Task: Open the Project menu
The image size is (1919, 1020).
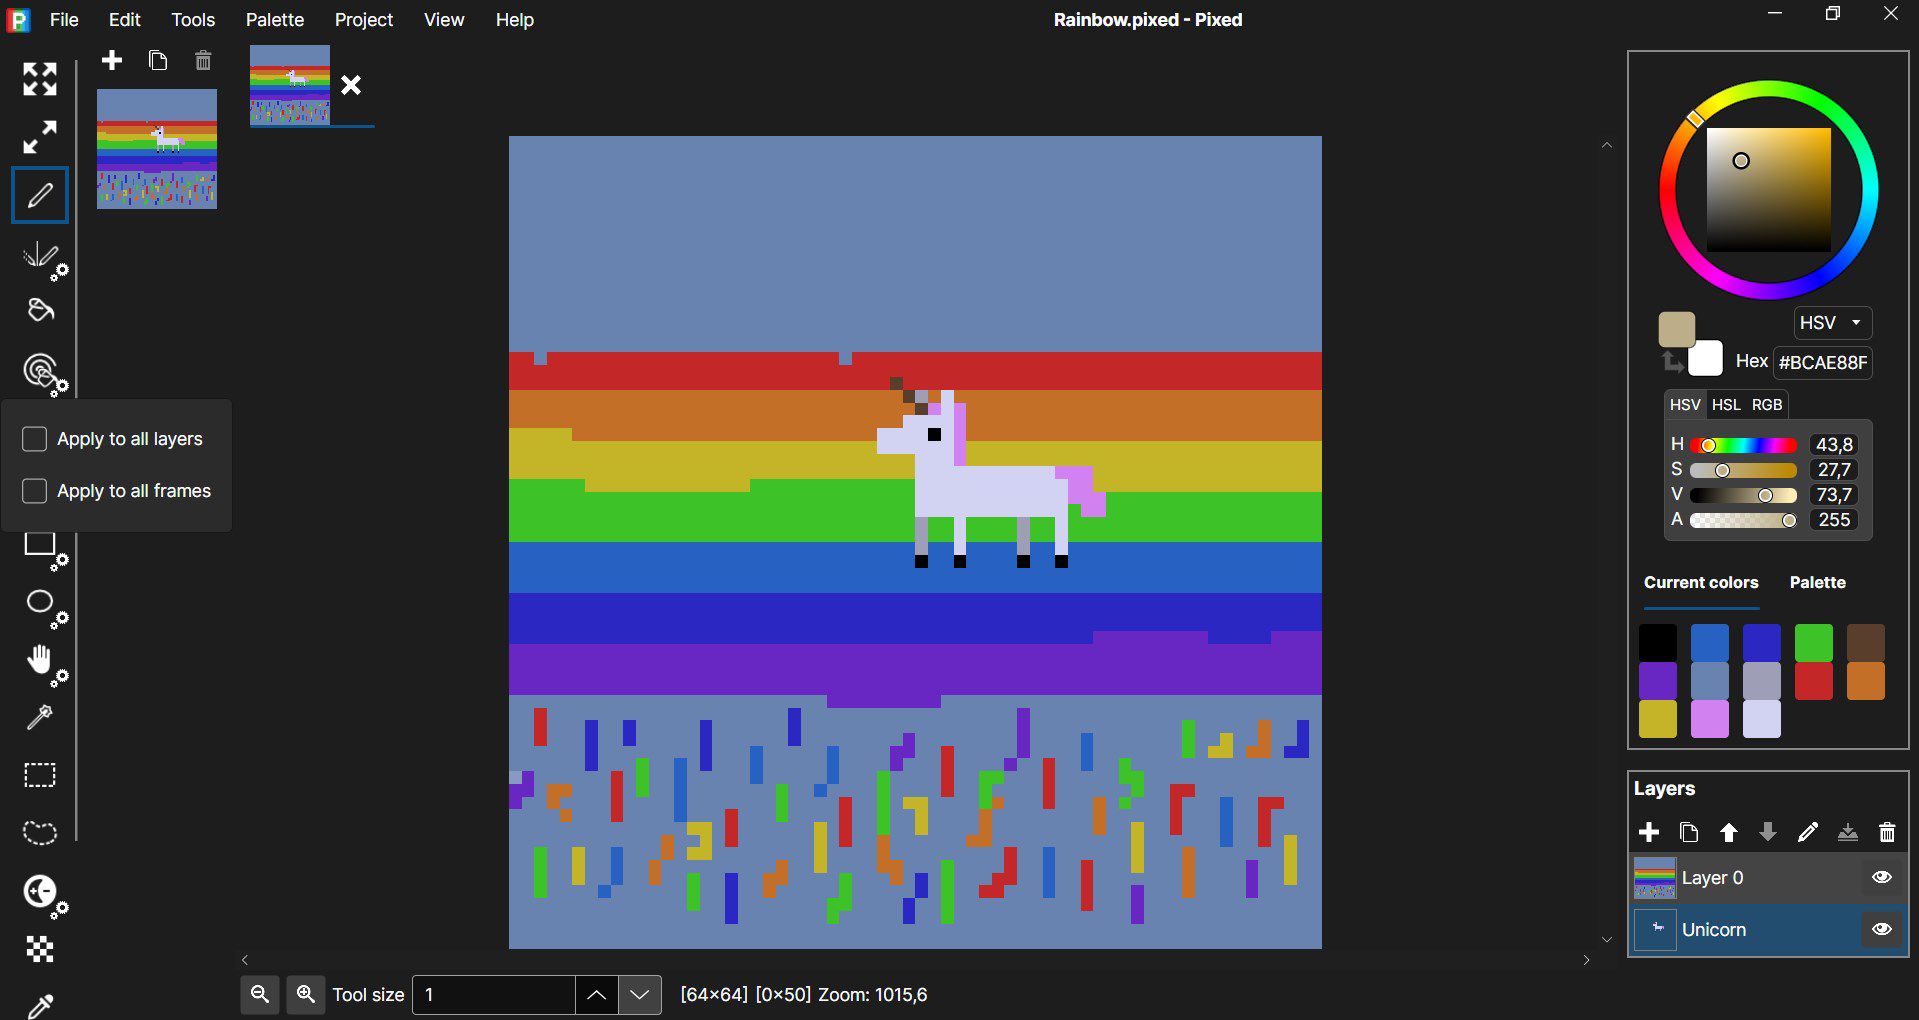Action: coord(364,20)
